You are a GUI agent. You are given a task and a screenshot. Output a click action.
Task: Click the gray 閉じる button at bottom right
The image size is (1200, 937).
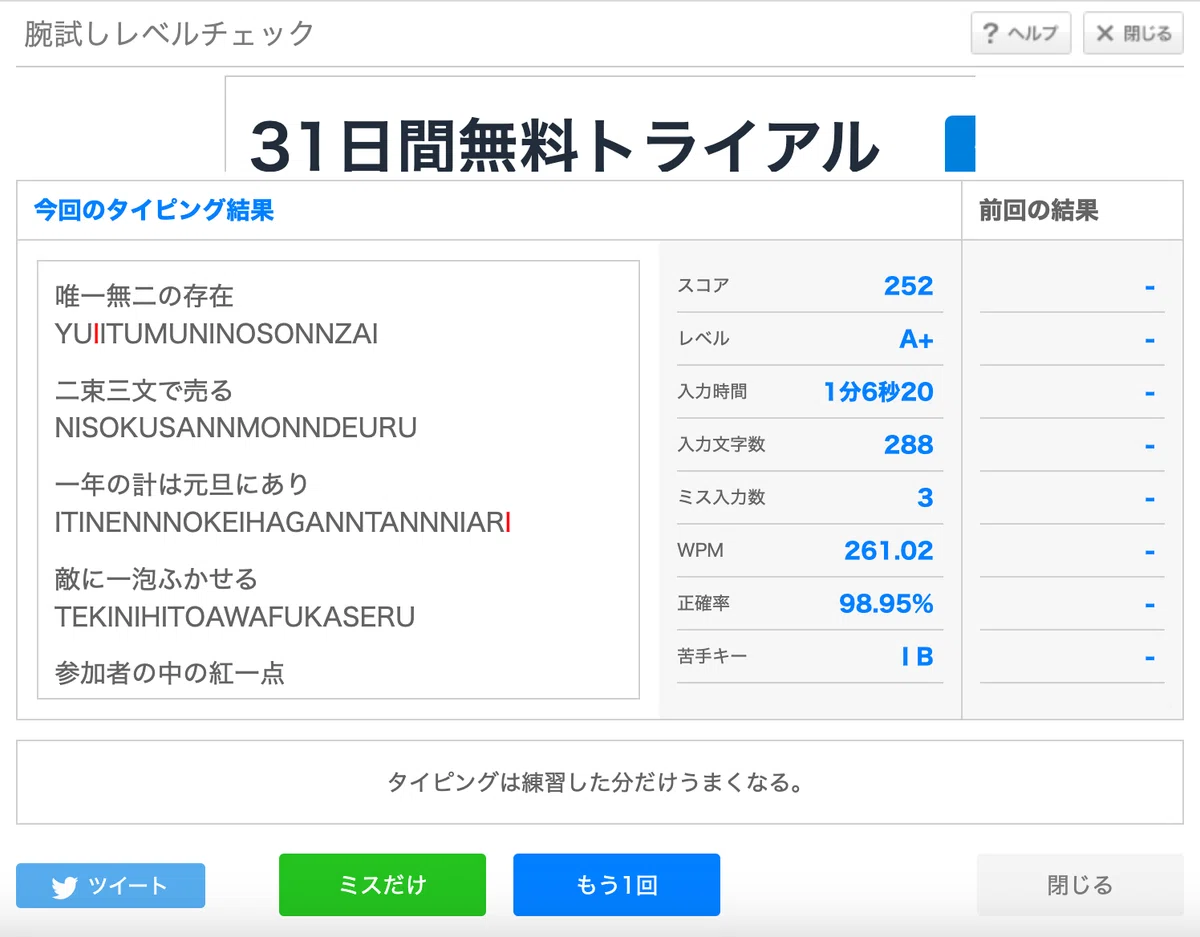1080,885
